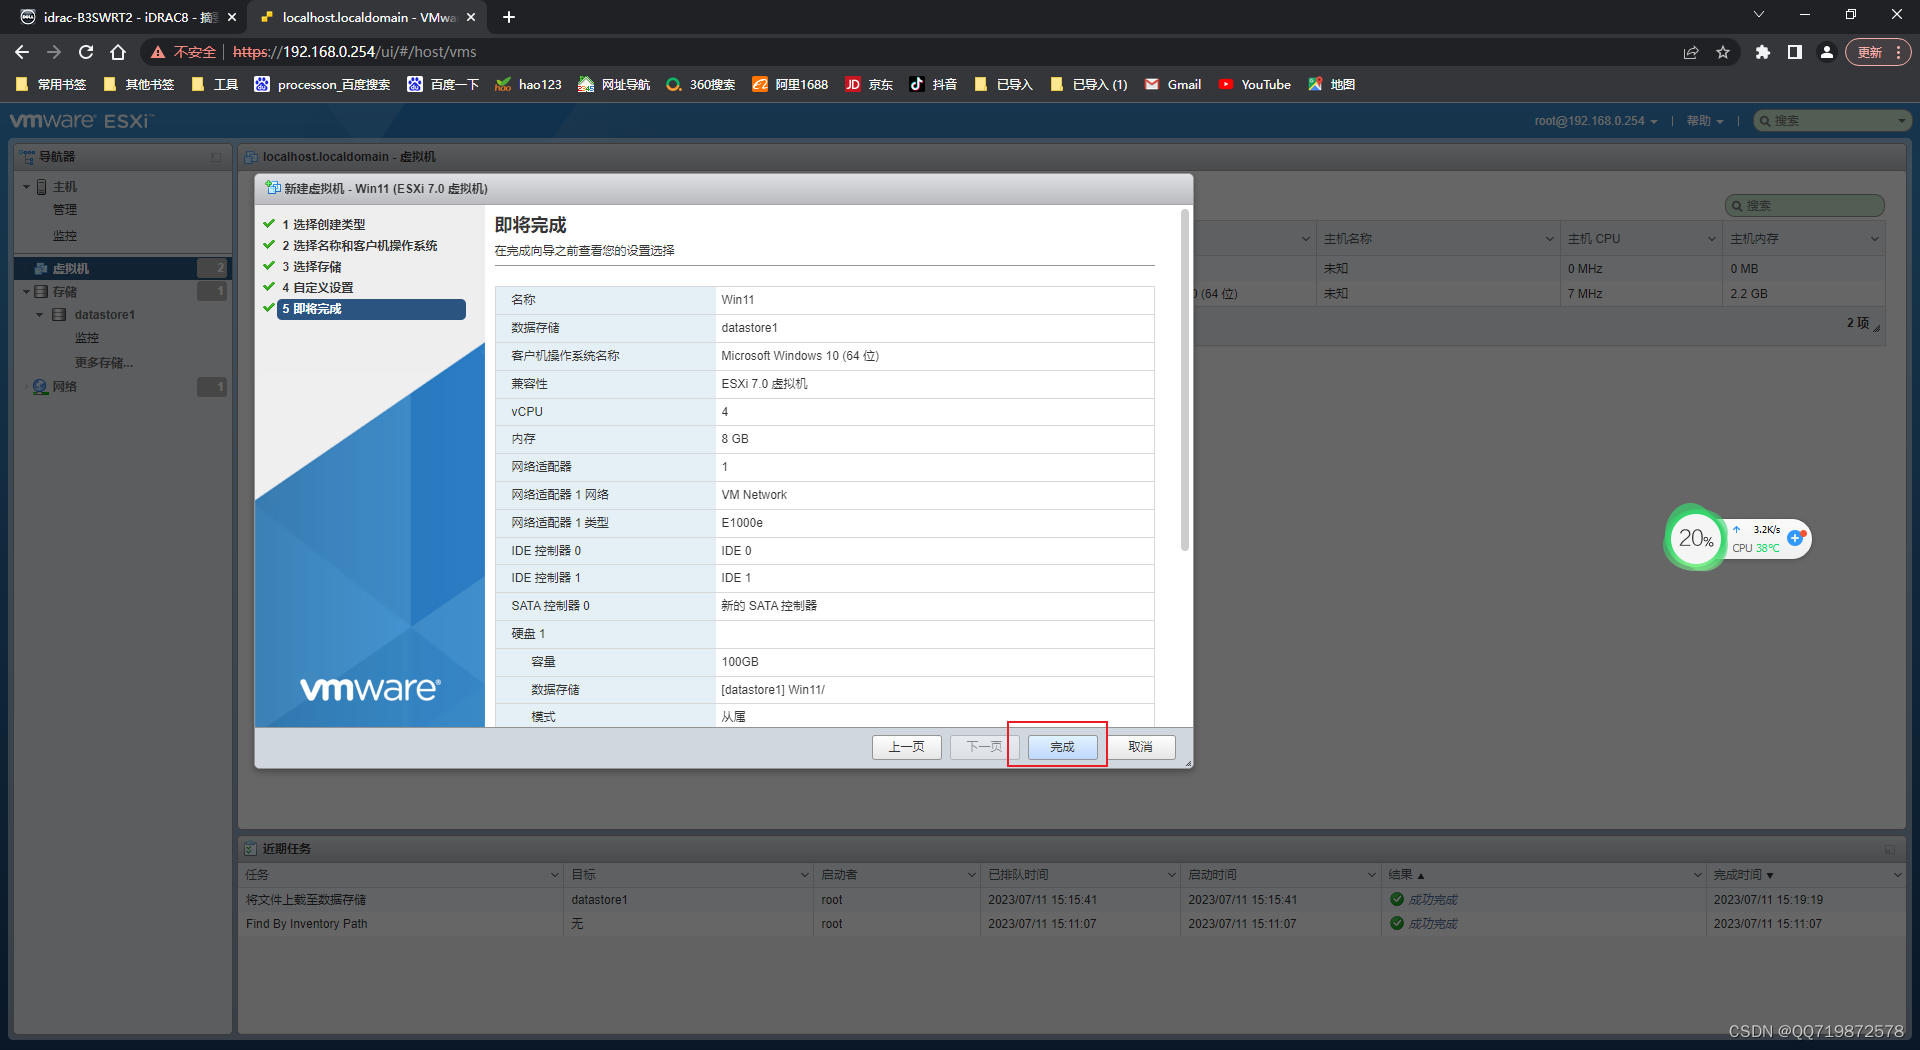
Task: Open the share page icon in address bar
Action: tap(1691, 52)
